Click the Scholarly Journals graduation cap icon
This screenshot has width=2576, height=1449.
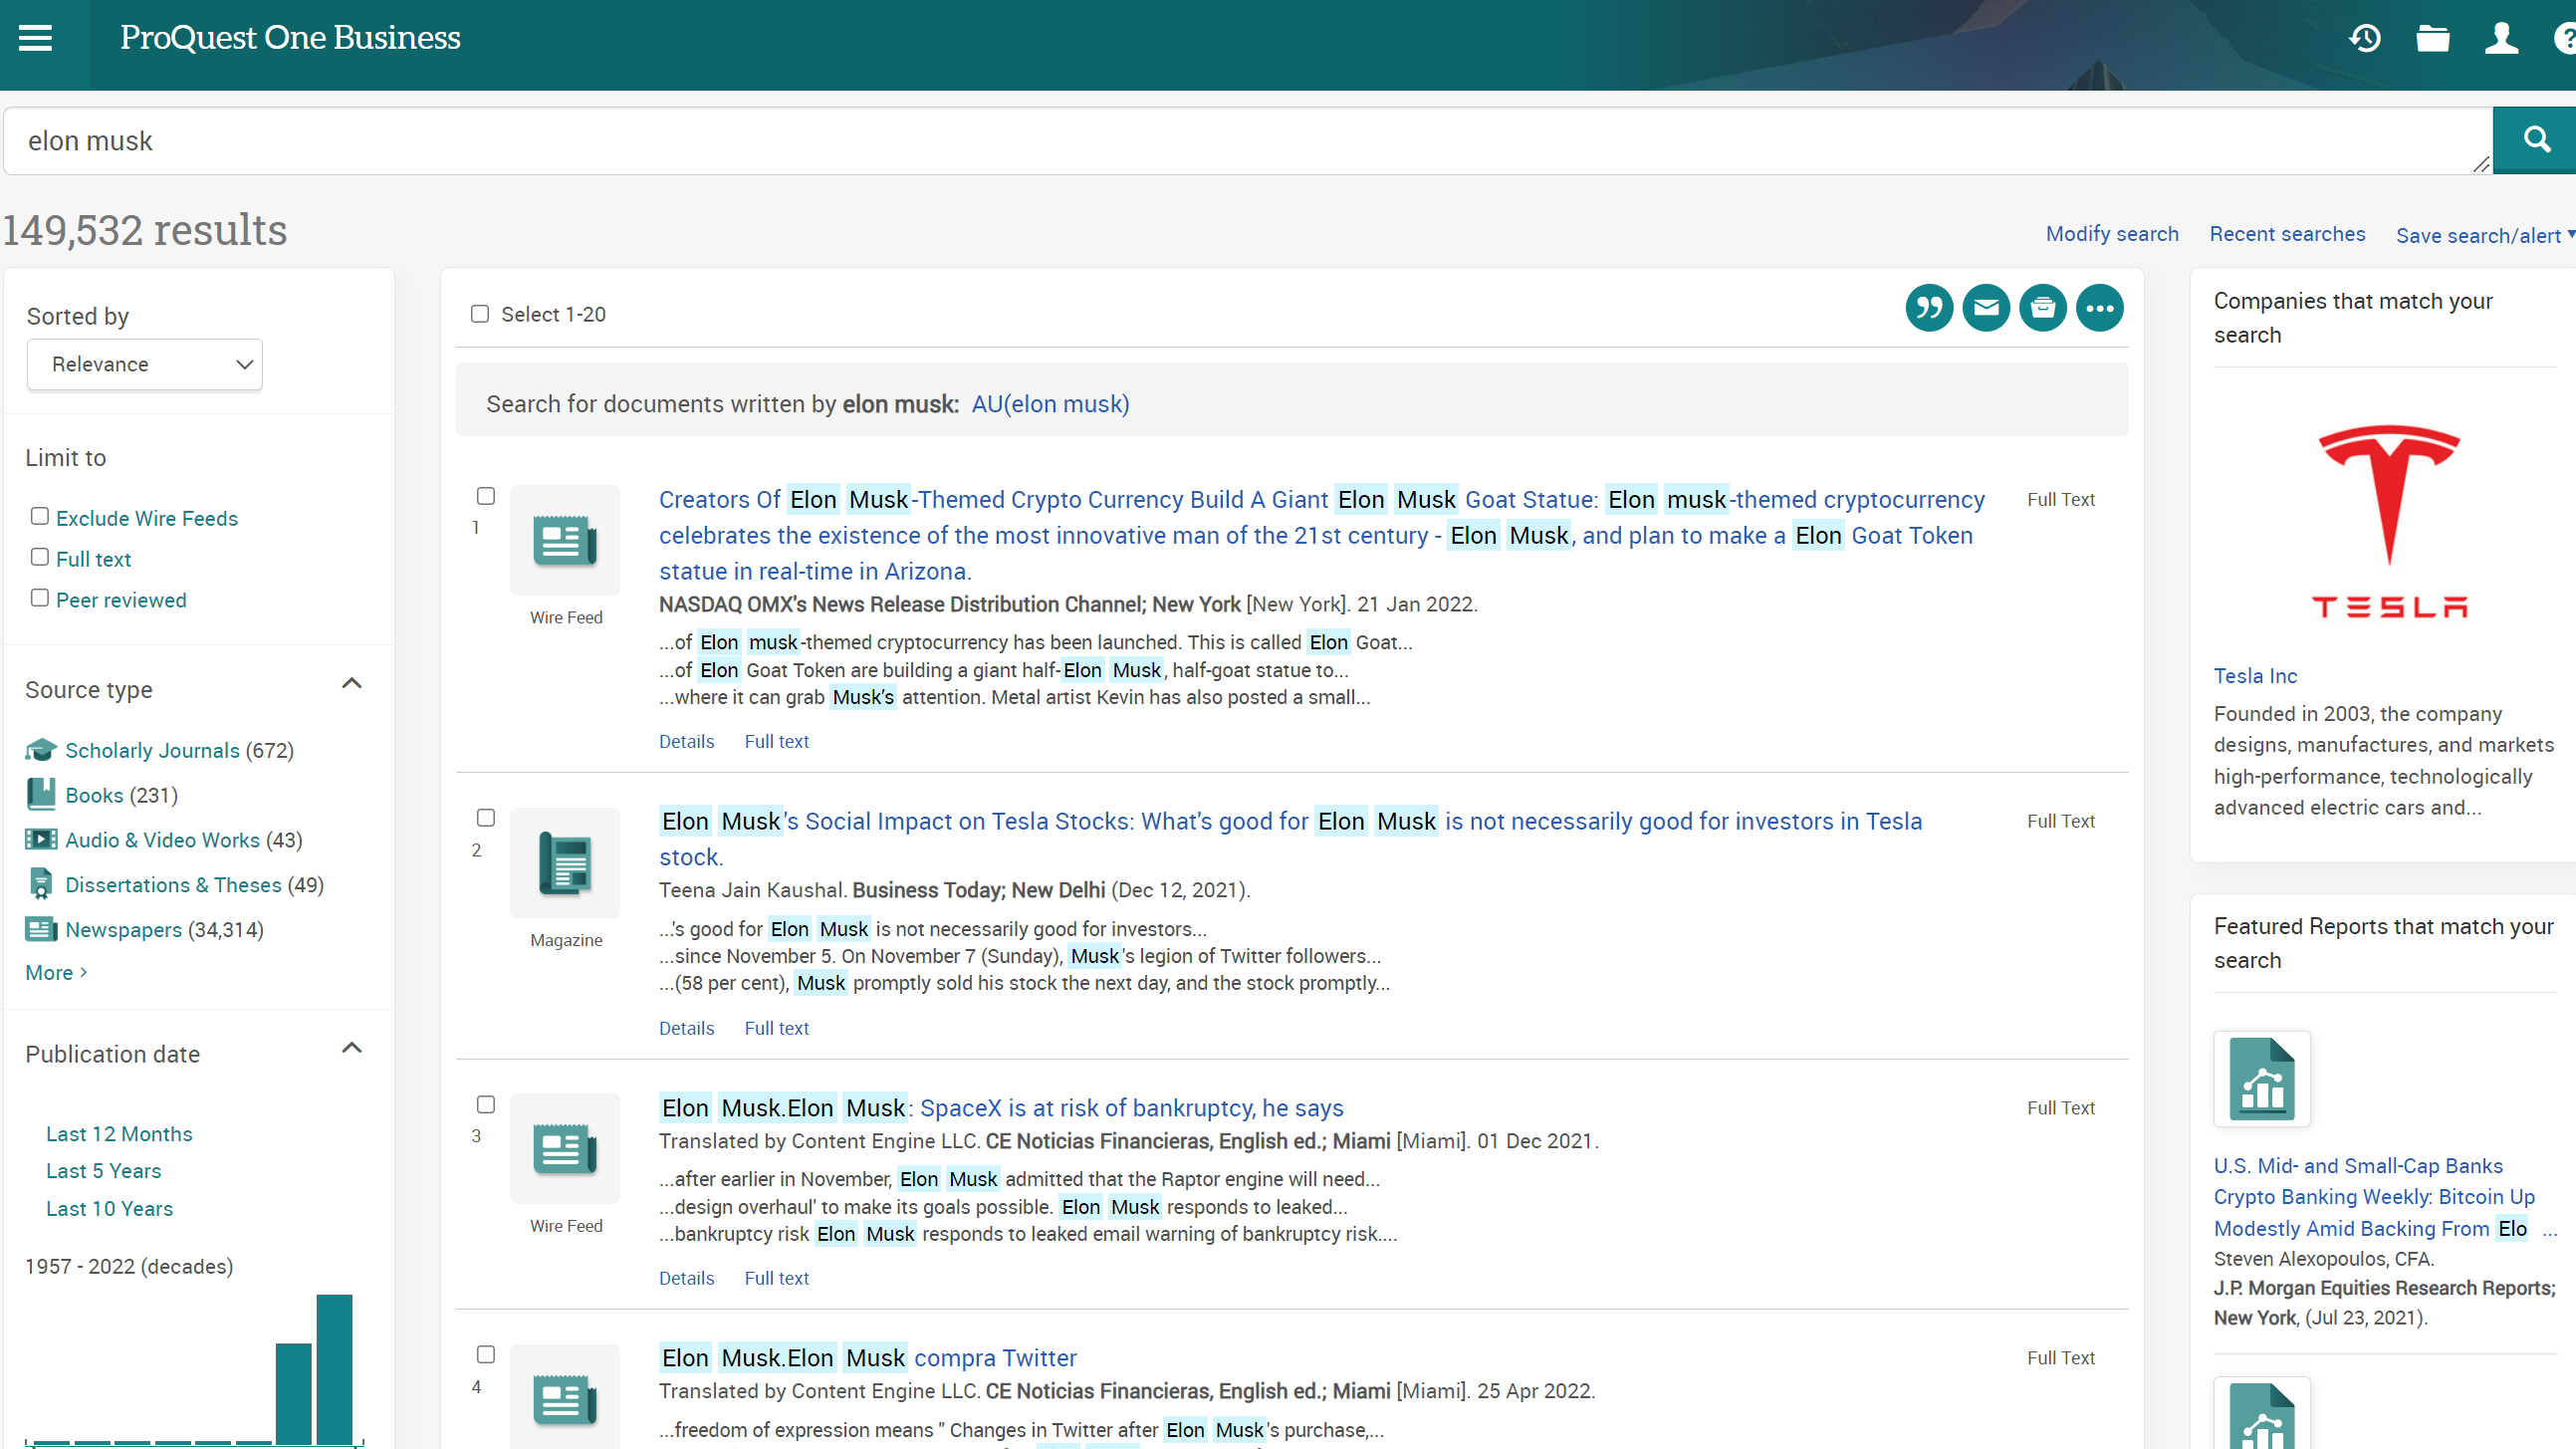coord(41,750)
